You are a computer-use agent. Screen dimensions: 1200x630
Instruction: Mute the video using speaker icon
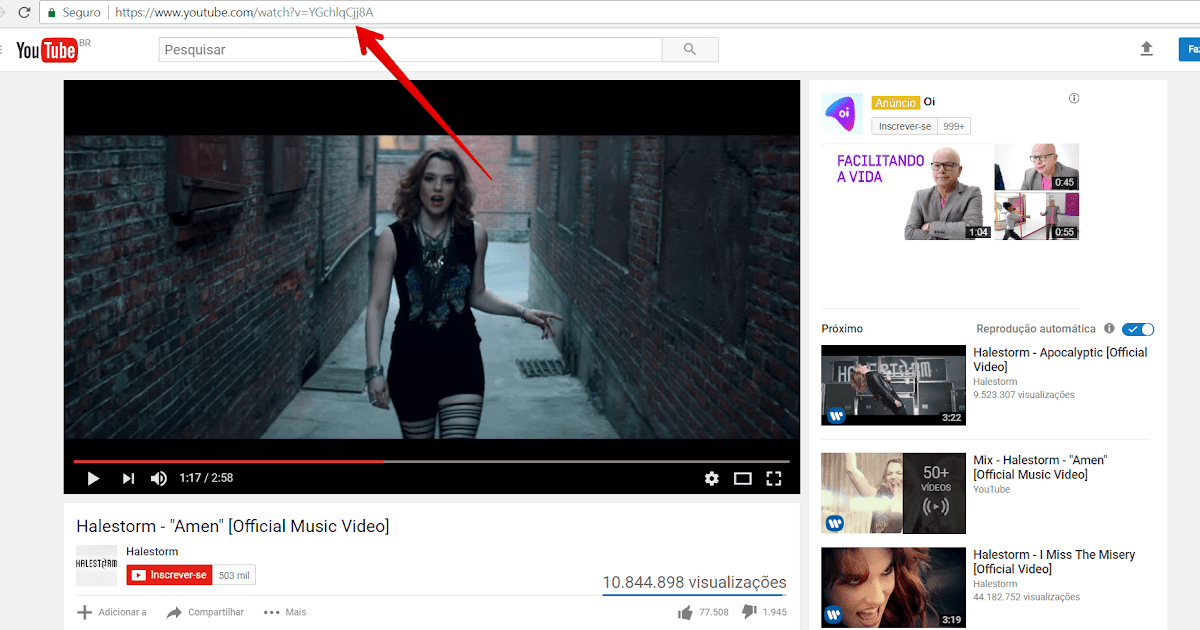coord(159,478)
